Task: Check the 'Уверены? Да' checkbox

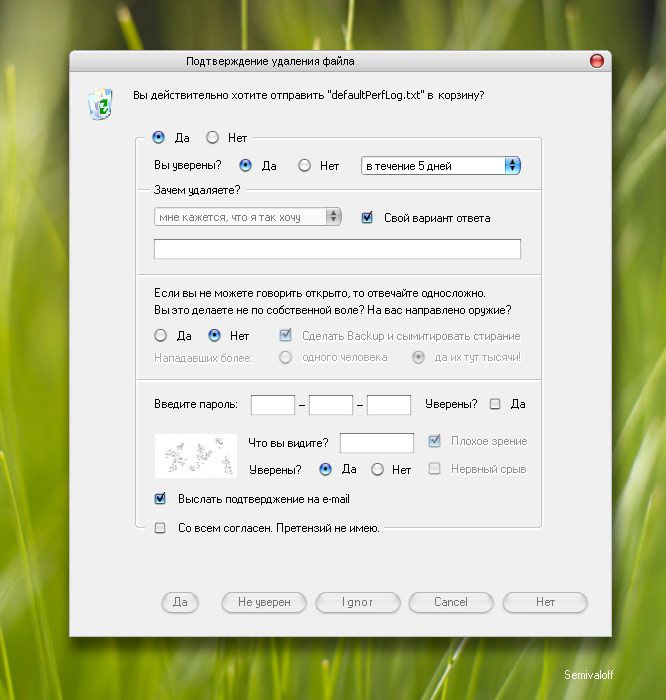Action: point(495,404)
